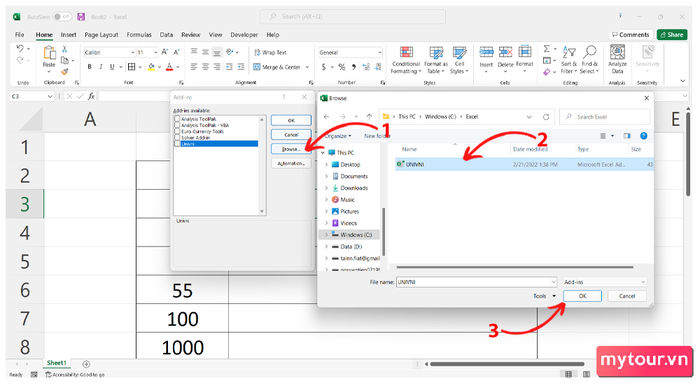Image resolution: width=700 pixels, height=386 pixels.
Task: Click the help icon in Browse dialog
Action: point(643,136)
